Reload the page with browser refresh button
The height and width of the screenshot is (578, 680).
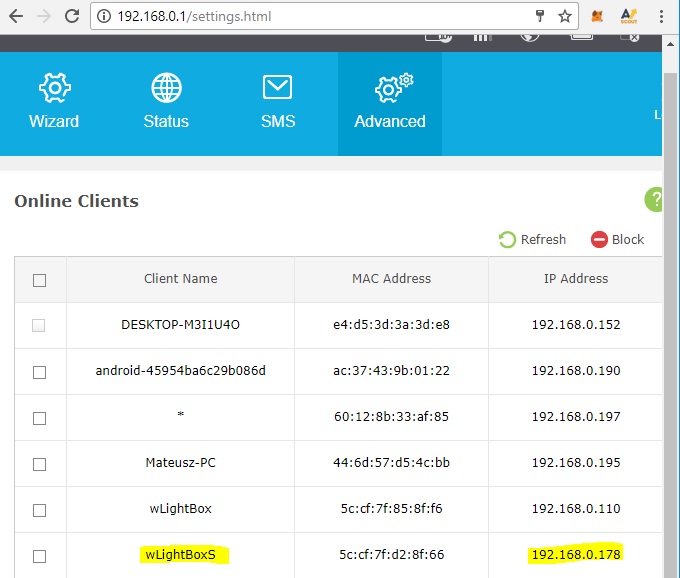coord(71,16)
